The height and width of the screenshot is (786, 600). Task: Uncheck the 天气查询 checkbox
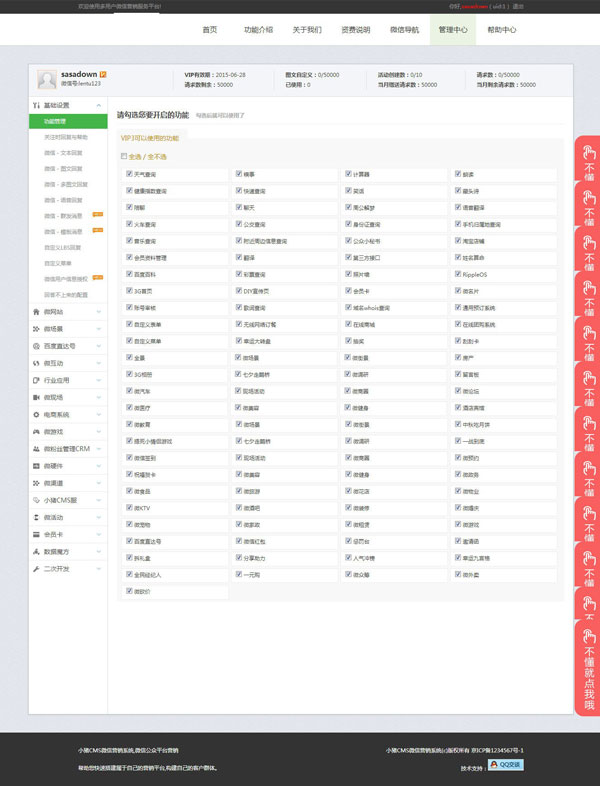click(129, 174)
